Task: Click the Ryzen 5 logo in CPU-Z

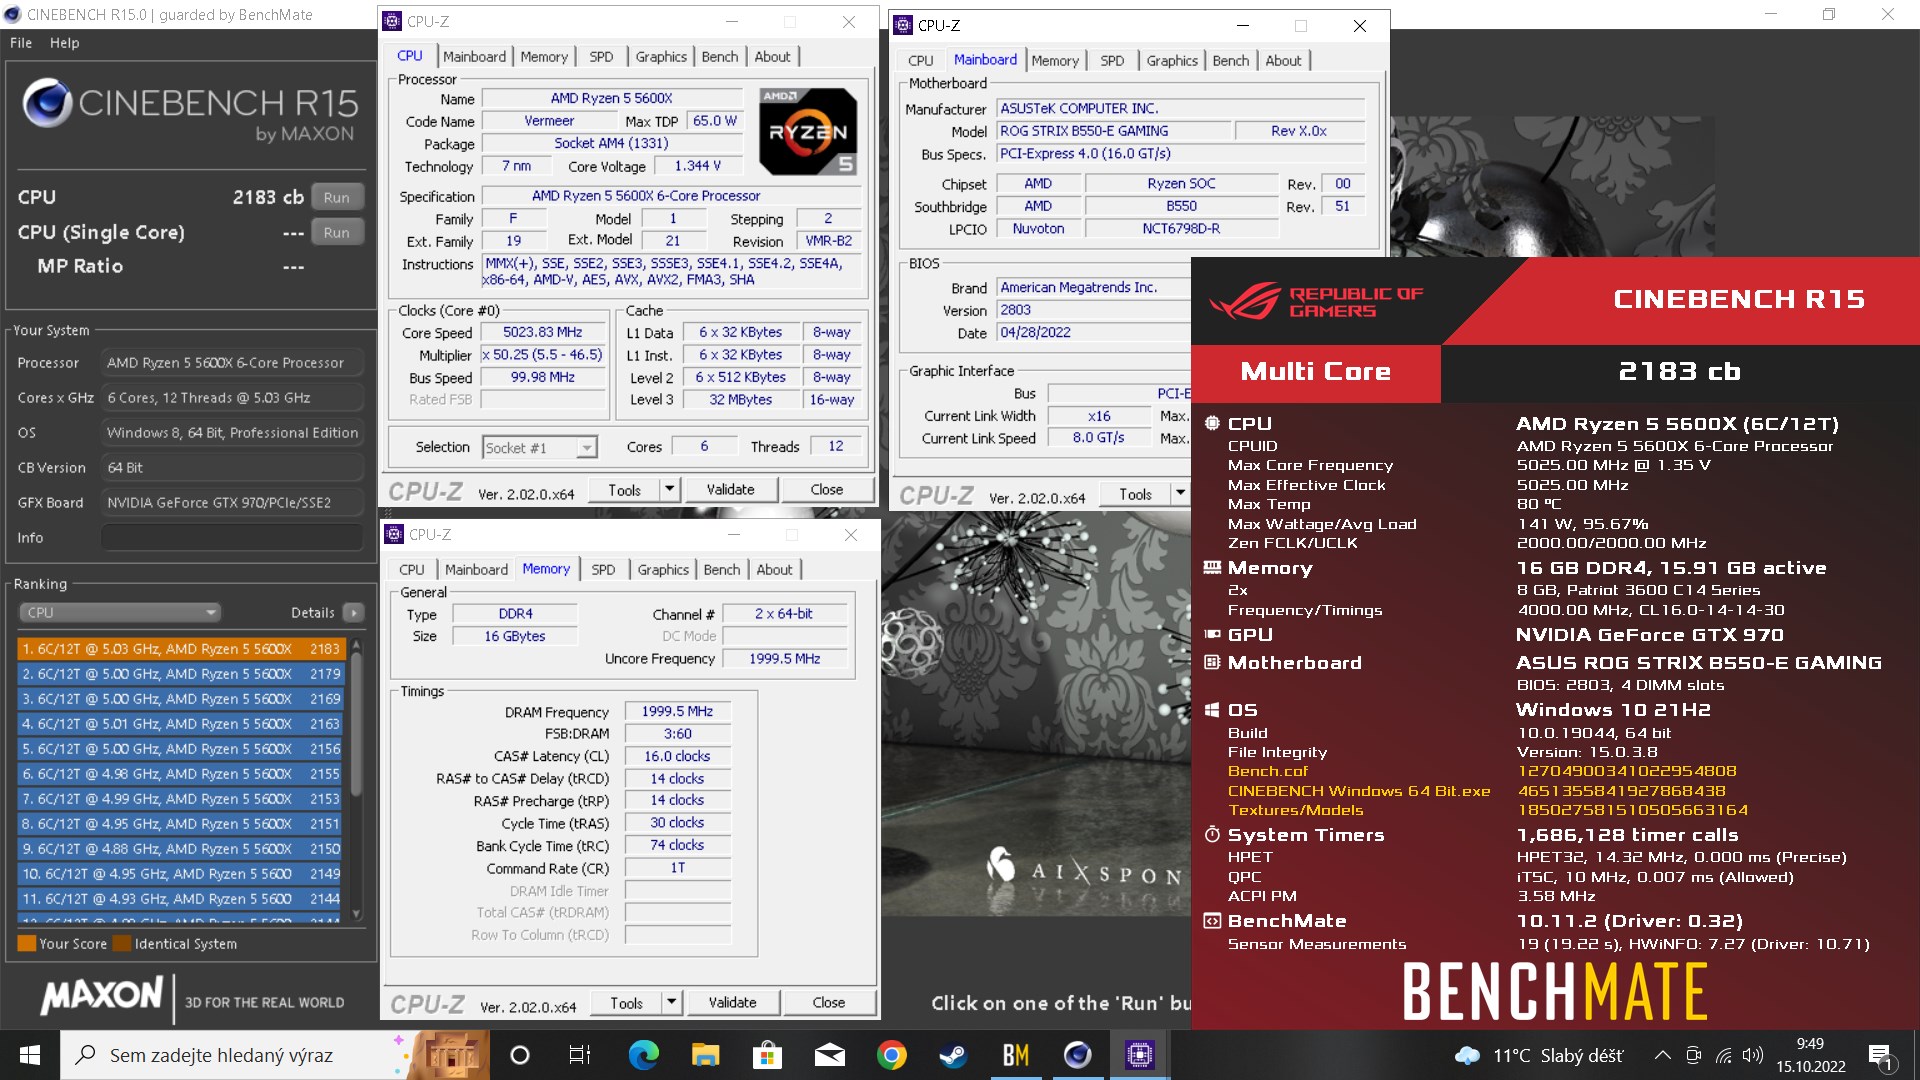Action: 808,131
